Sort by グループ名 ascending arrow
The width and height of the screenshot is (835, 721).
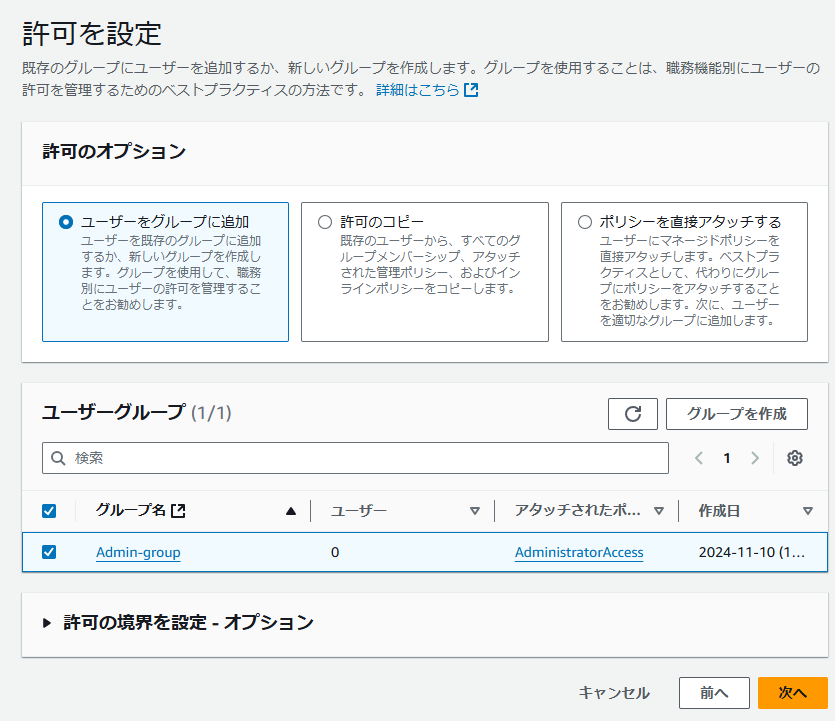click(291, 511)
